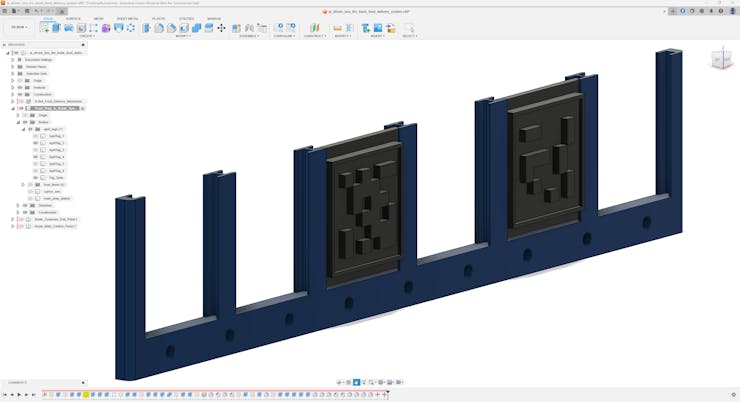Screen dimensions: 740x402
Task: Expand the Document Settings tree node
Action: coord(13,59)
